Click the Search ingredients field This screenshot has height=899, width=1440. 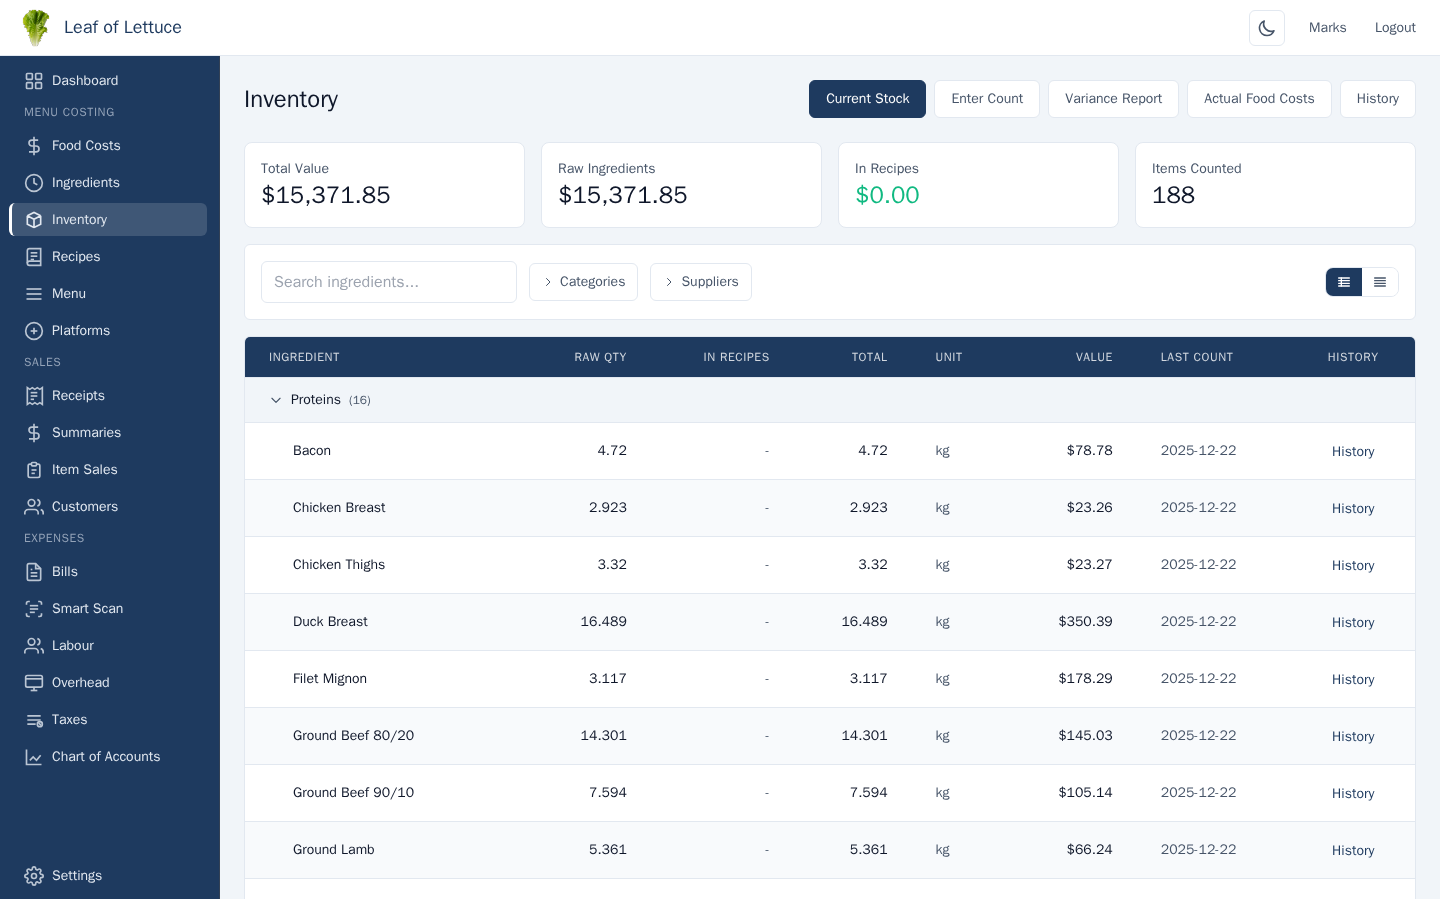click(x=388, y=282)
